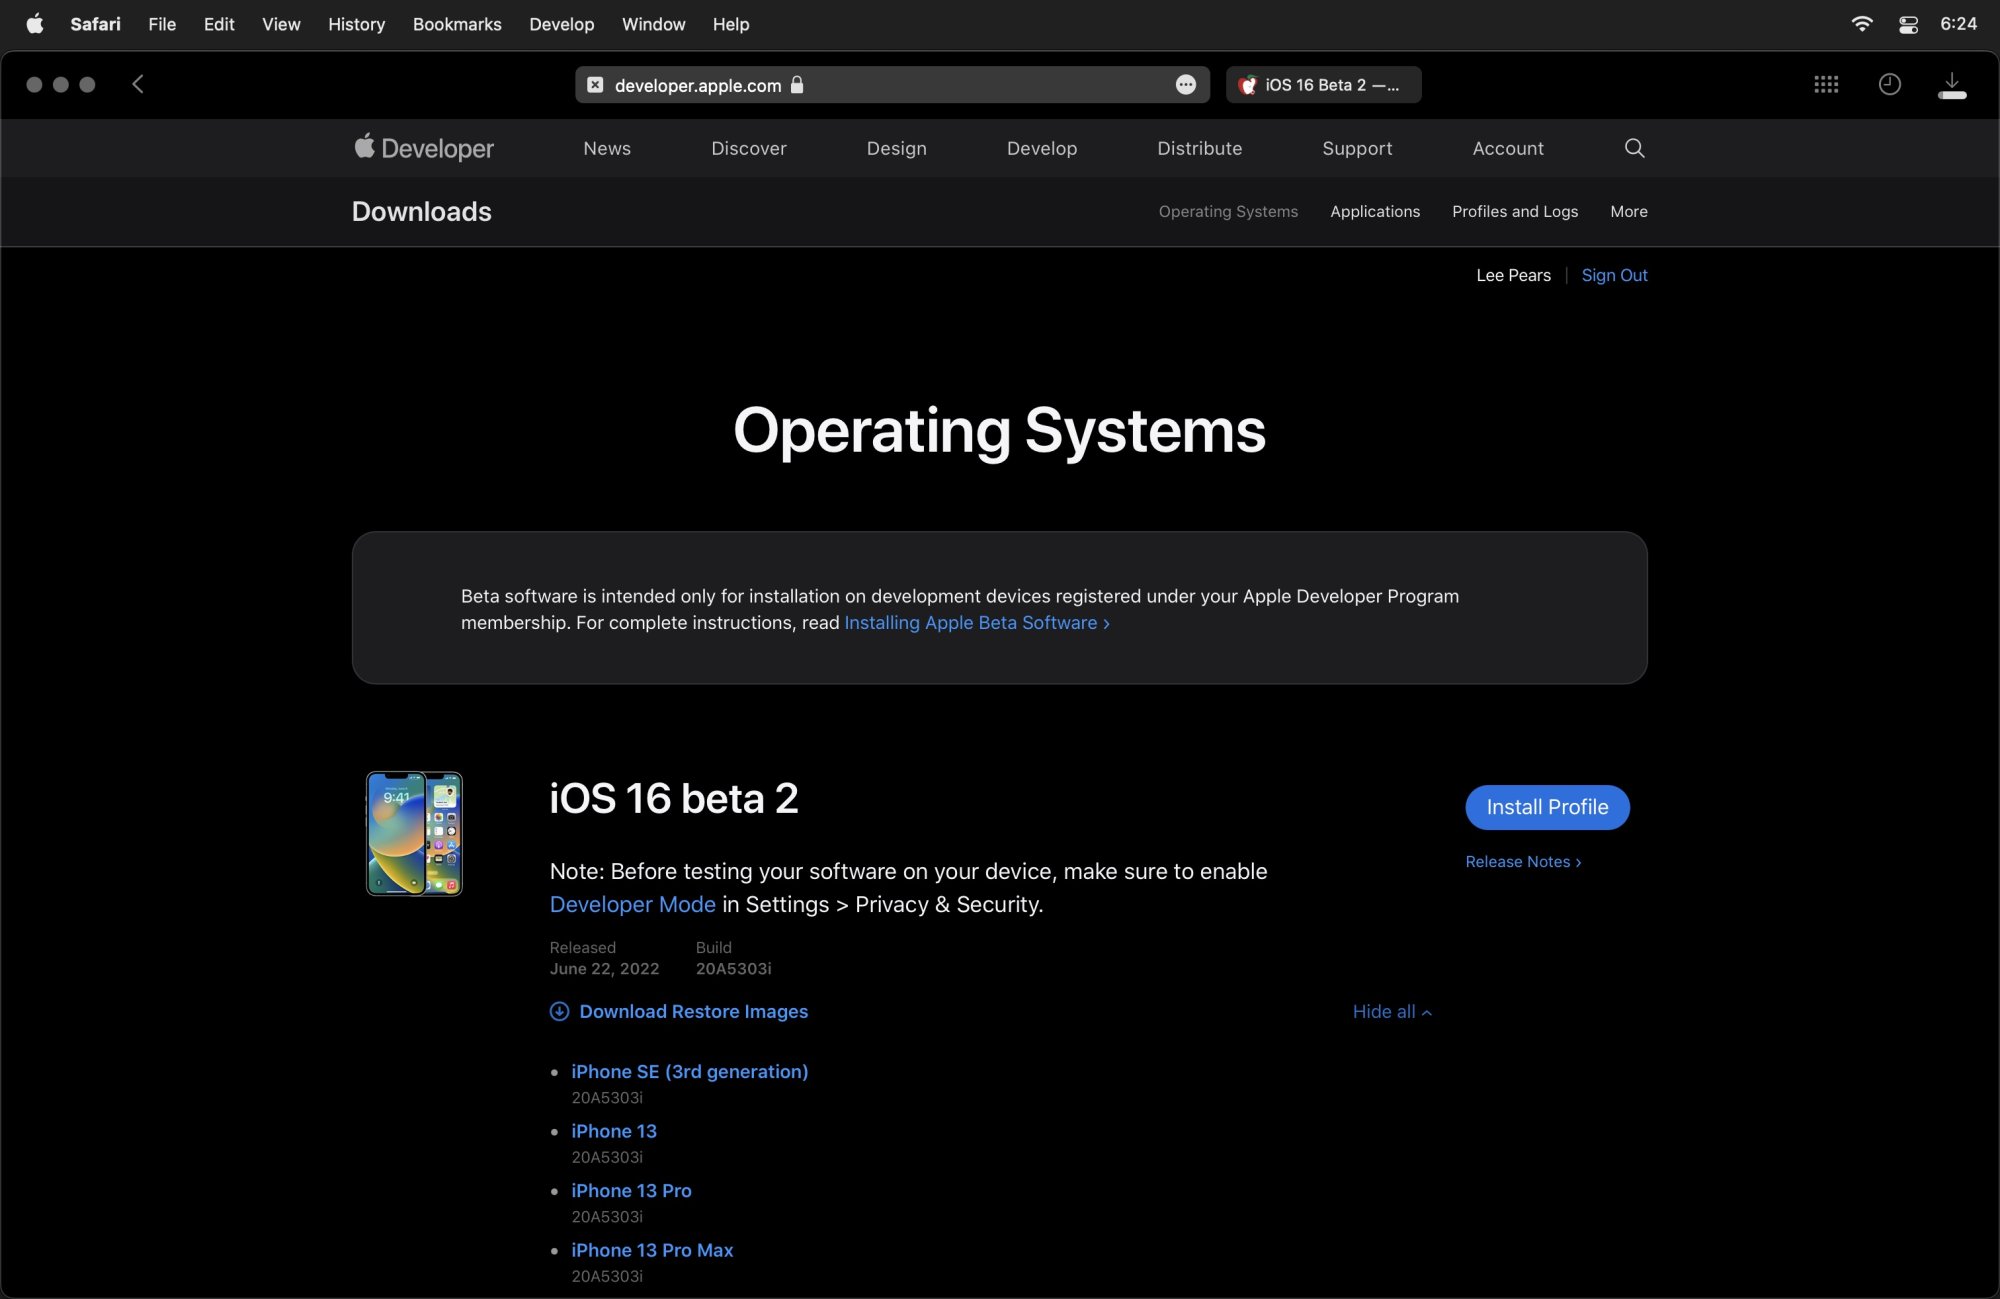Open the Developer Mode link

pos(633,904)
